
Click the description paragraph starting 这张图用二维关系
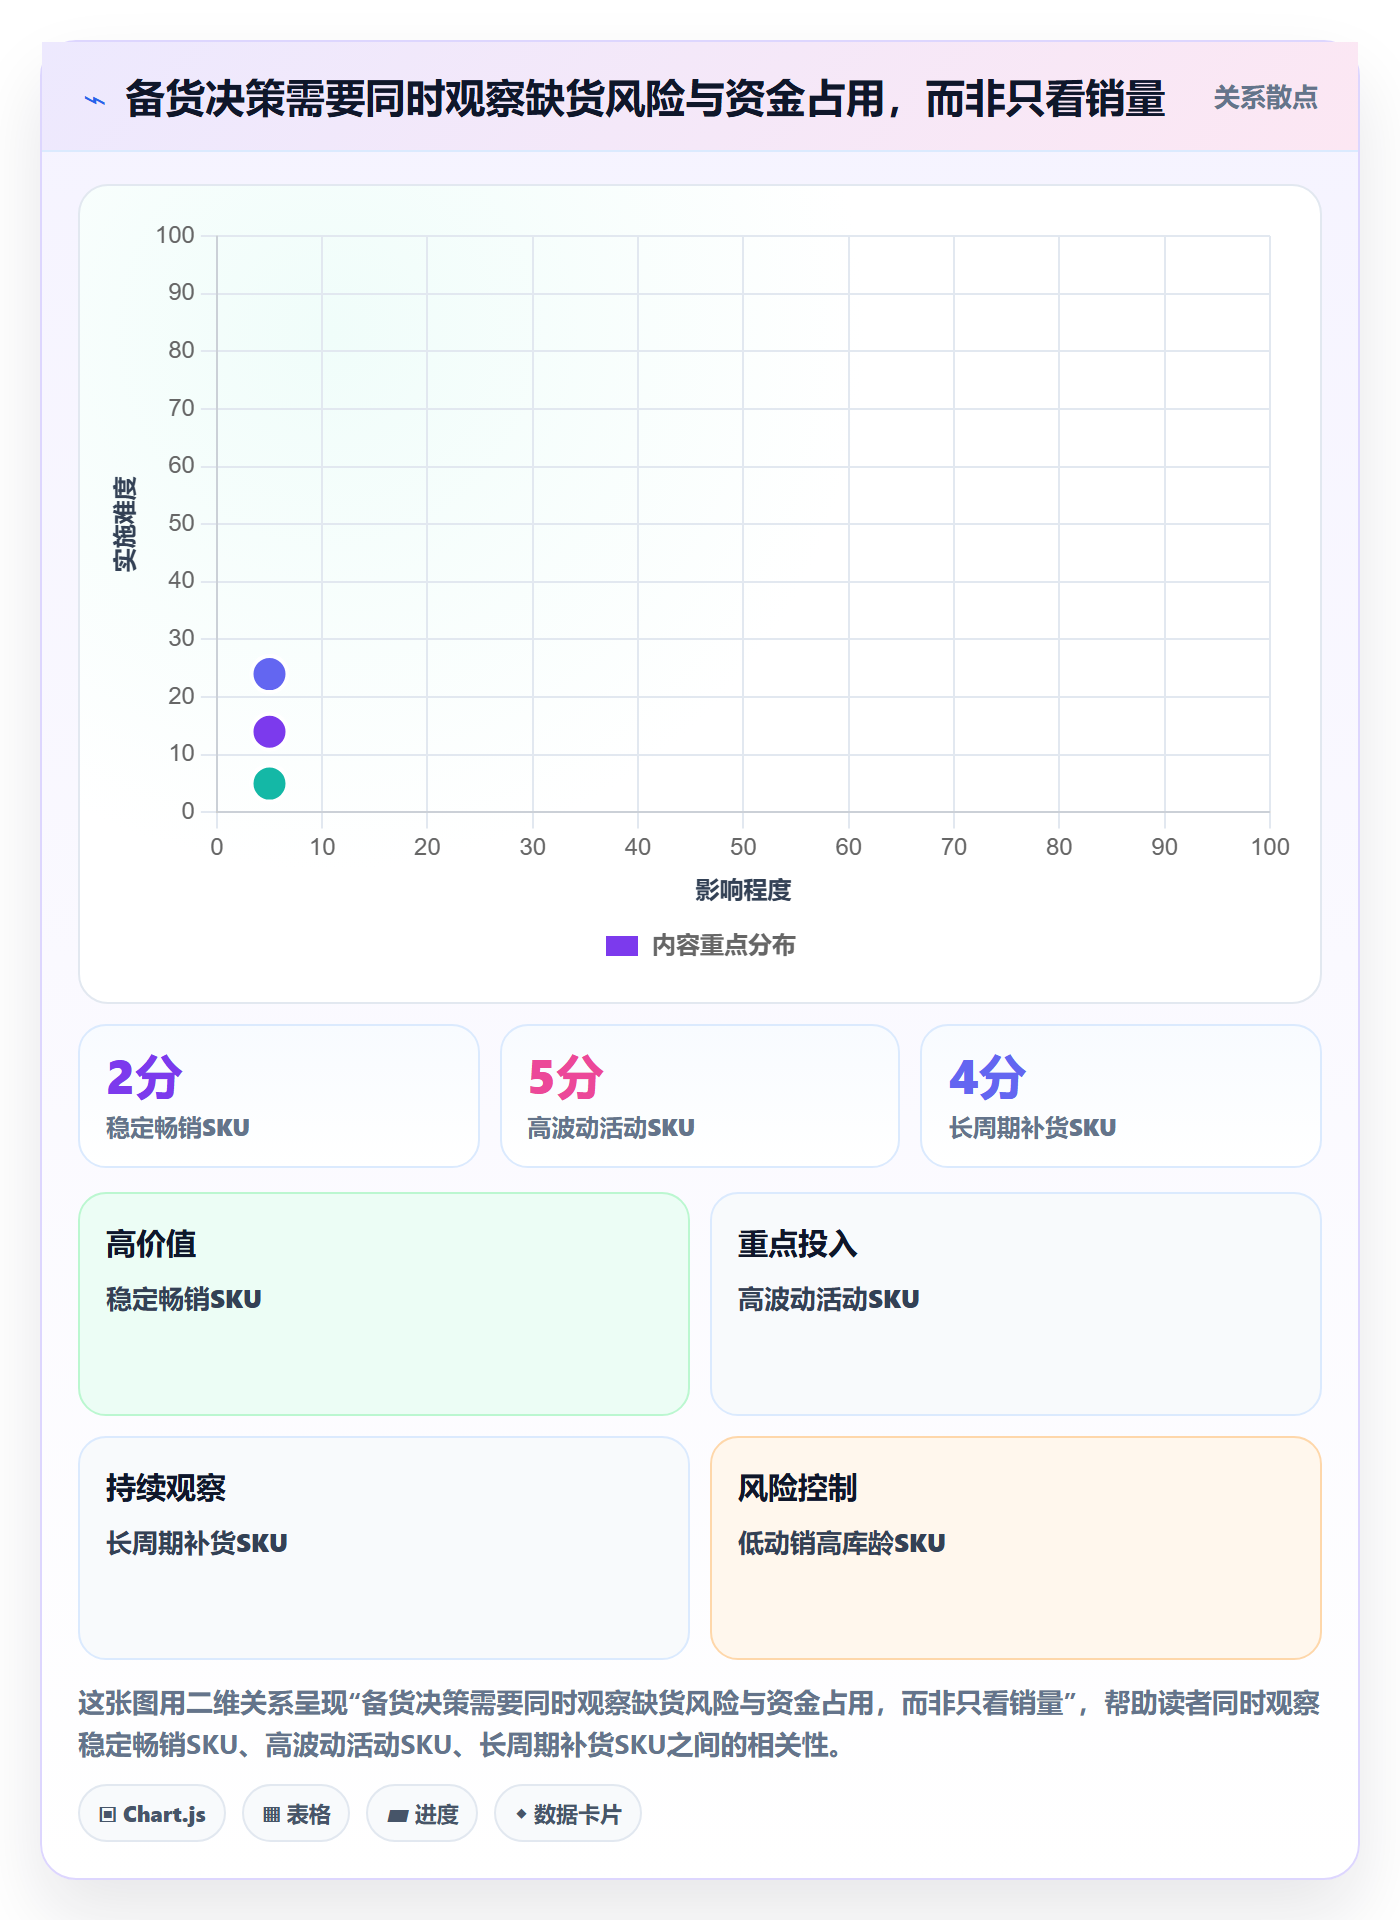699,1724
